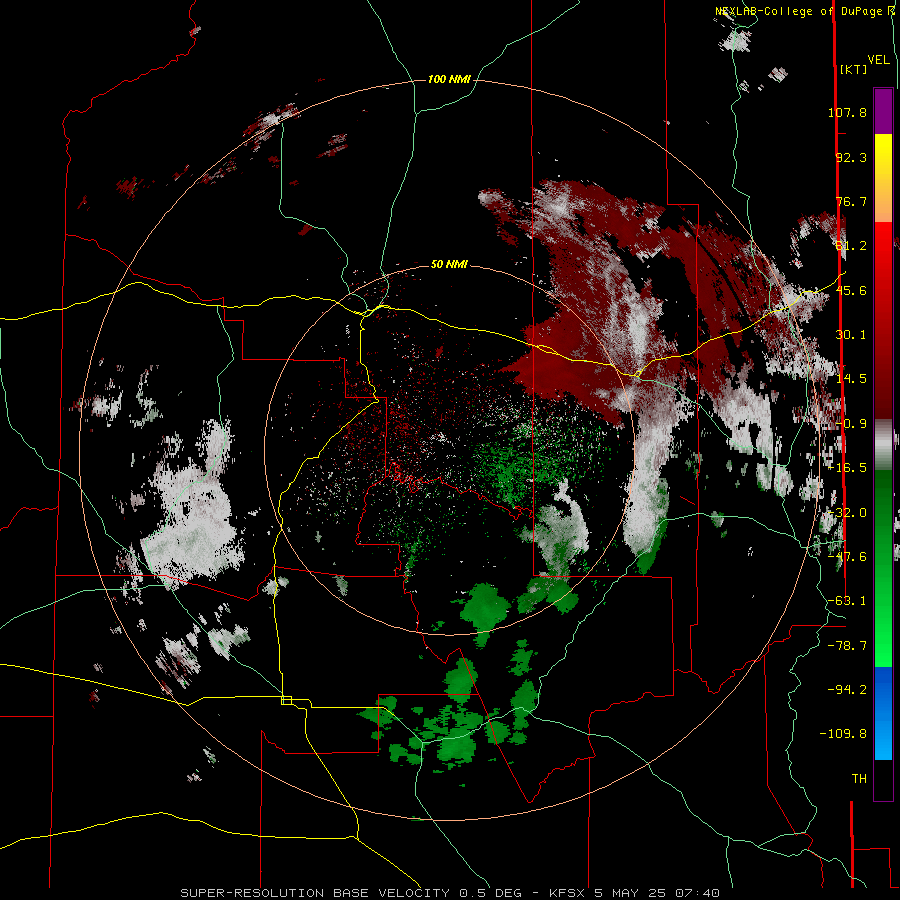This screenshot has width=900, height=900.
Task: Click the product title caption at bottom
Action: (x=450, y=893)
